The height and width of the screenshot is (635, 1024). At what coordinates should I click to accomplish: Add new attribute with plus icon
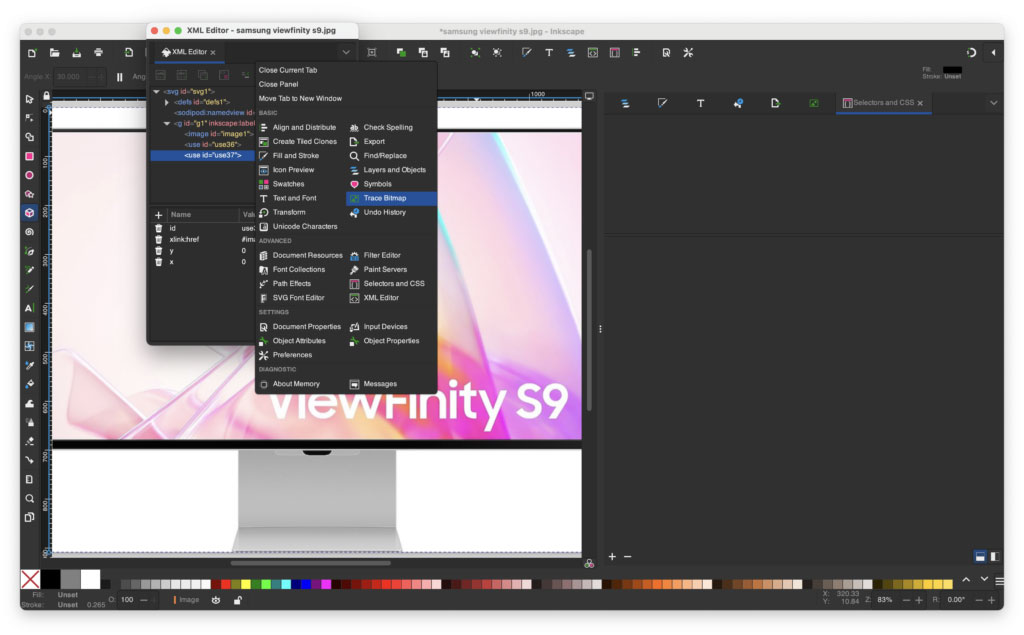pos(158,215)
